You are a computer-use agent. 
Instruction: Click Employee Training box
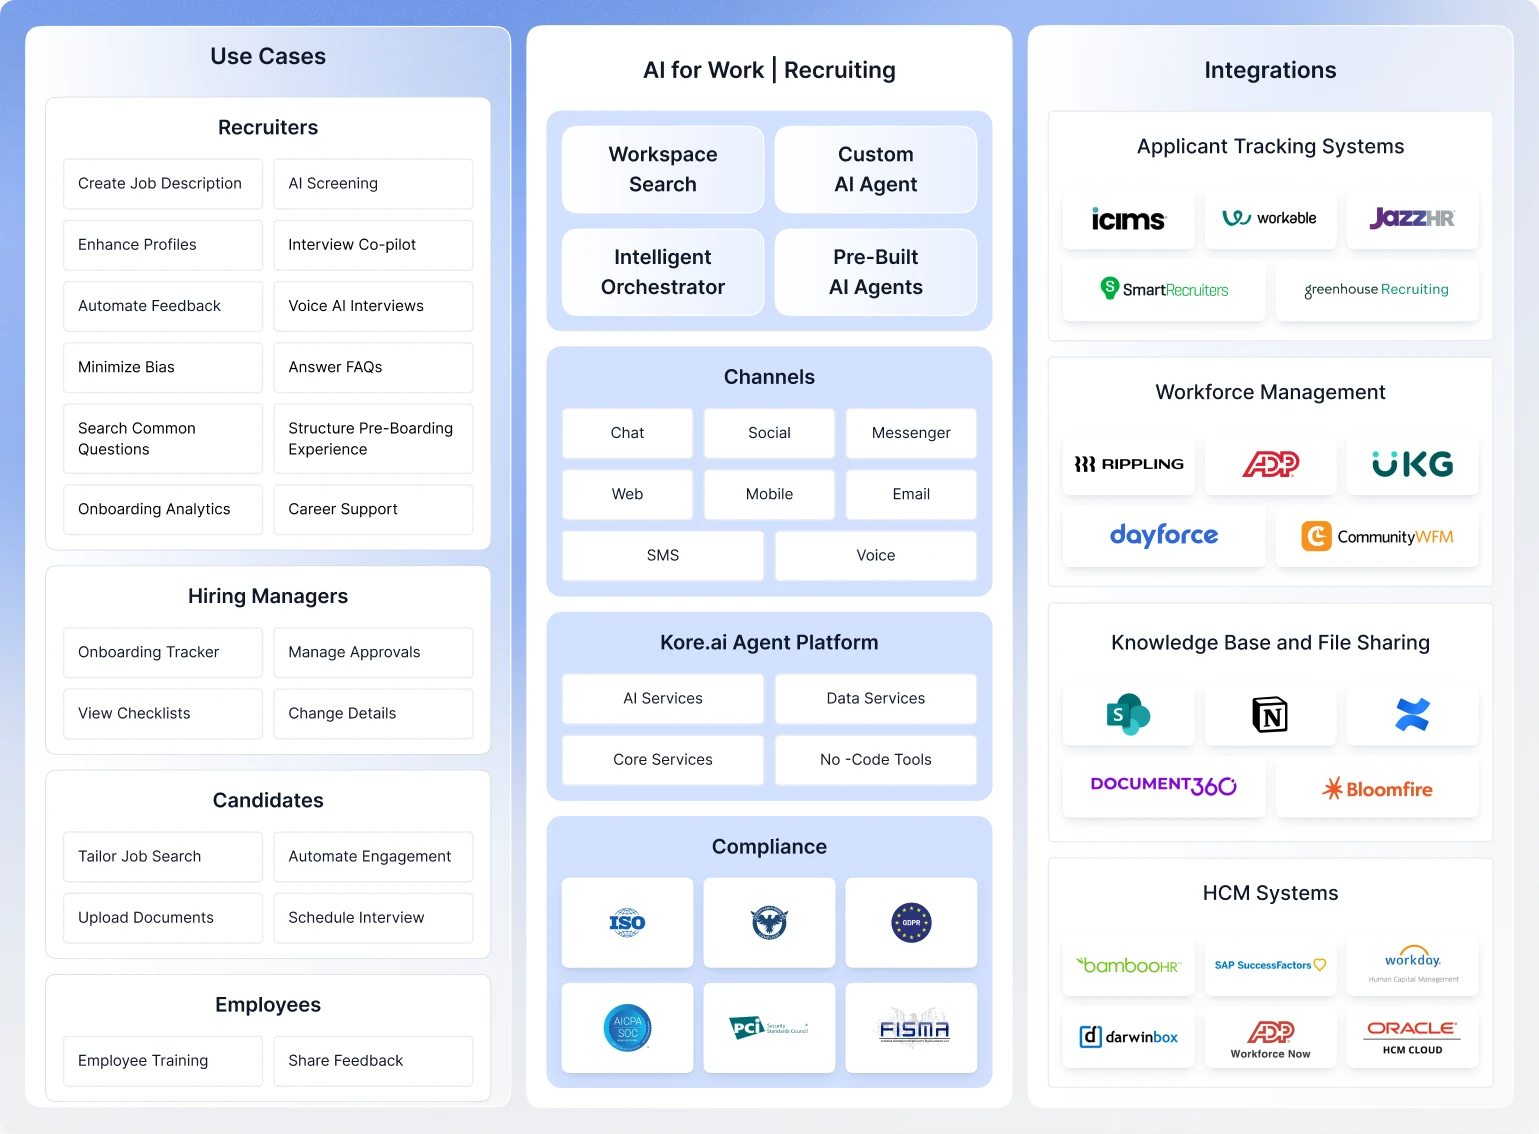click(x=163, y=1060)
